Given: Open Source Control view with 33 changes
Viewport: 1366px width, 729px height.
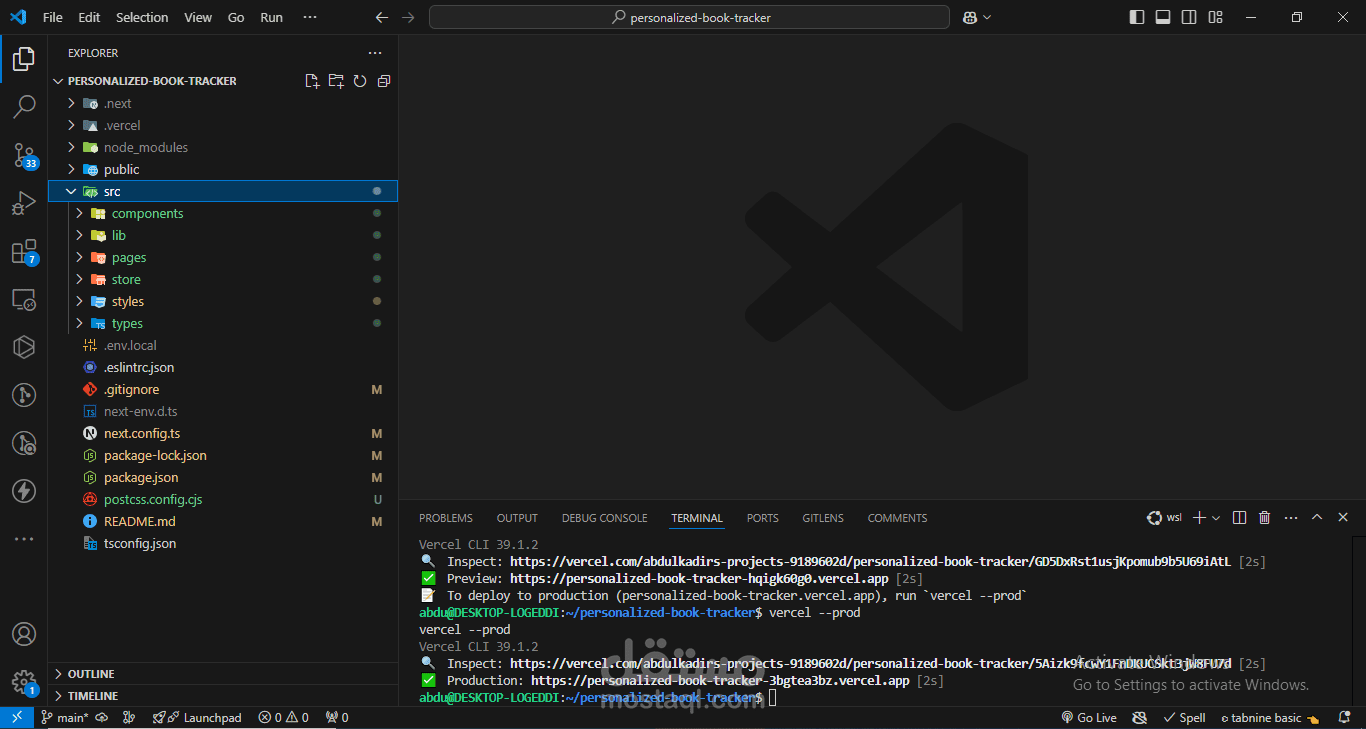Looking at the screenshot, I should click(x=24, y=155).
